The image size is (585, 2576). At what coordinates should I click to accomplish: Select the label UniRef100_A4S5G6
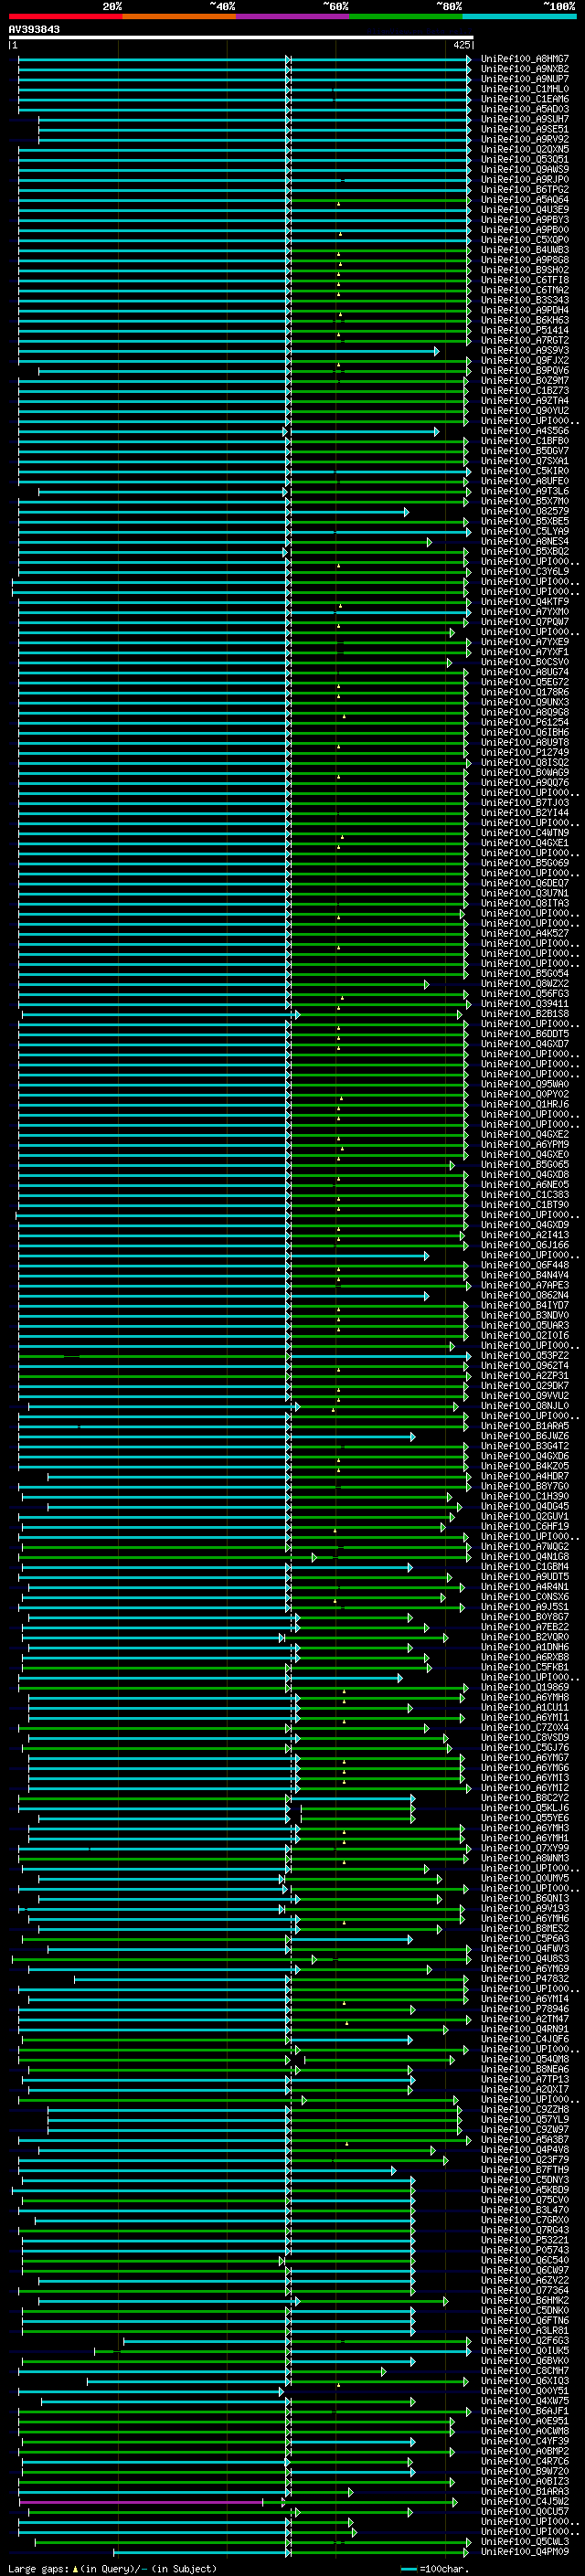point(525,431)
